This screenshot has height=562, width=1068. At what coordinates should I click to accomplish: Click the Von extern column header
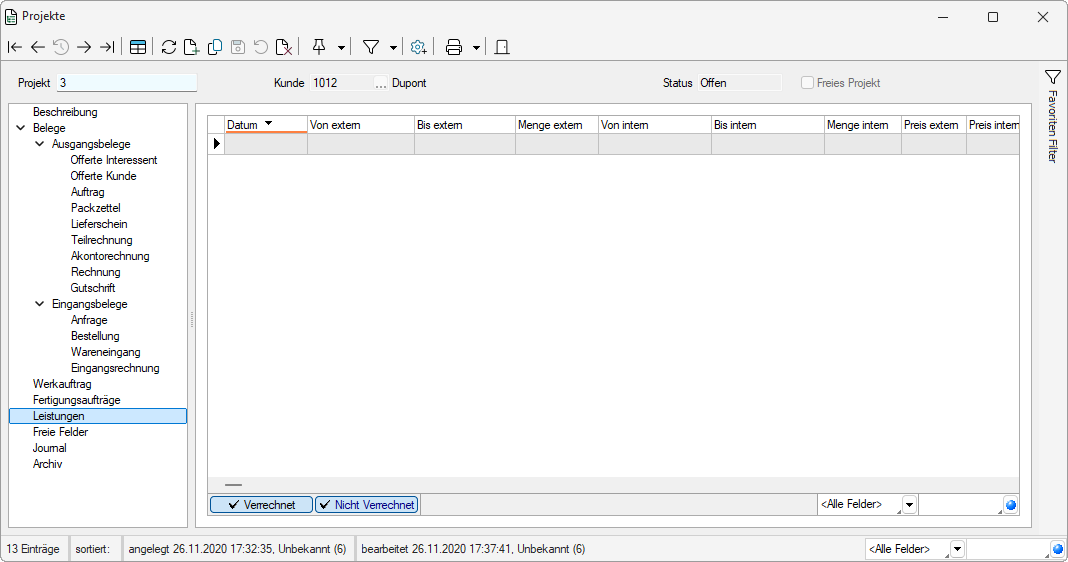coord(361,125)
